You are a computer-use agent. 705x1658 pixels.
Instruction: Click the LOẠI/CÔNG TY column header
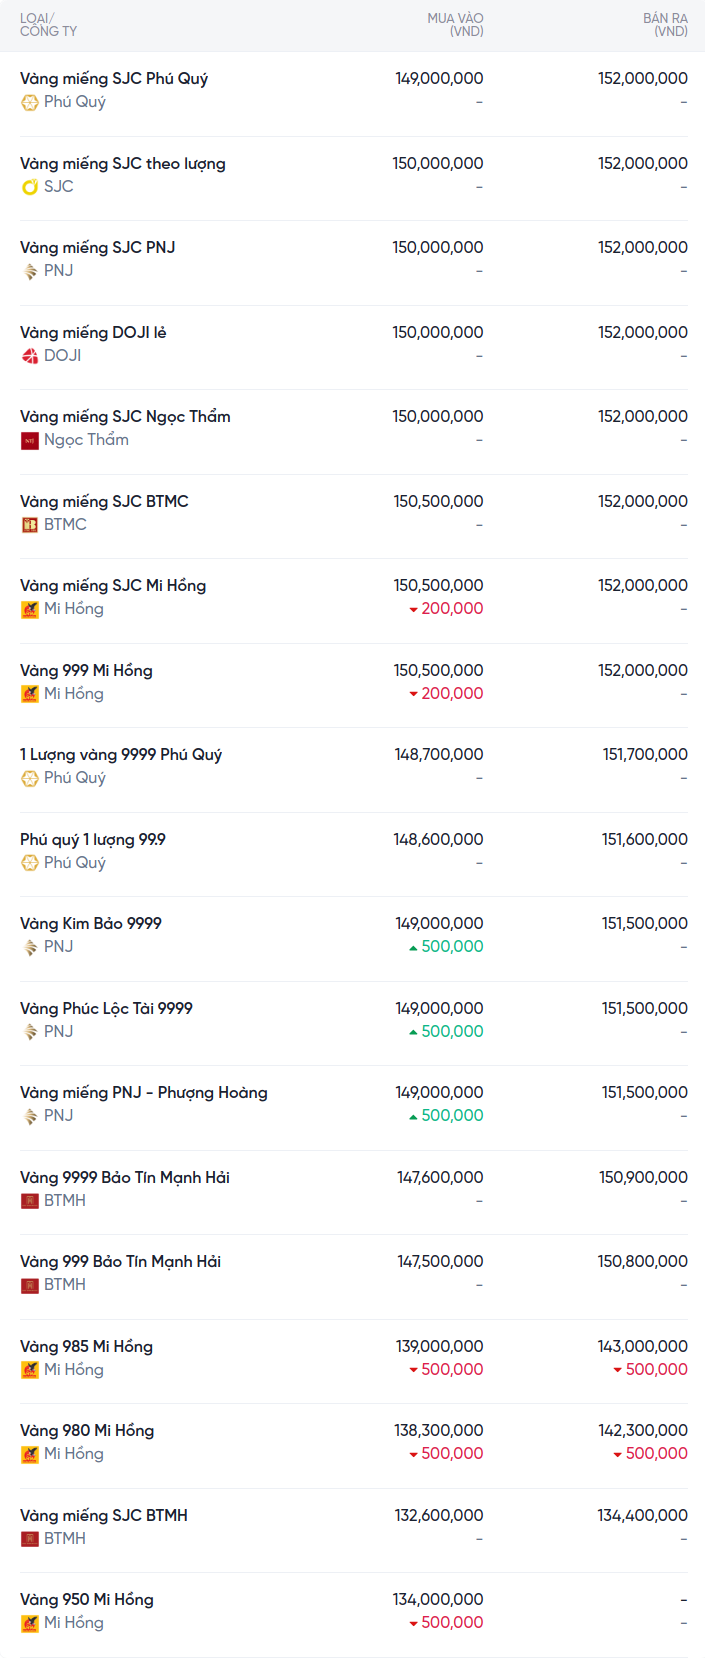[x=48, y=25]
